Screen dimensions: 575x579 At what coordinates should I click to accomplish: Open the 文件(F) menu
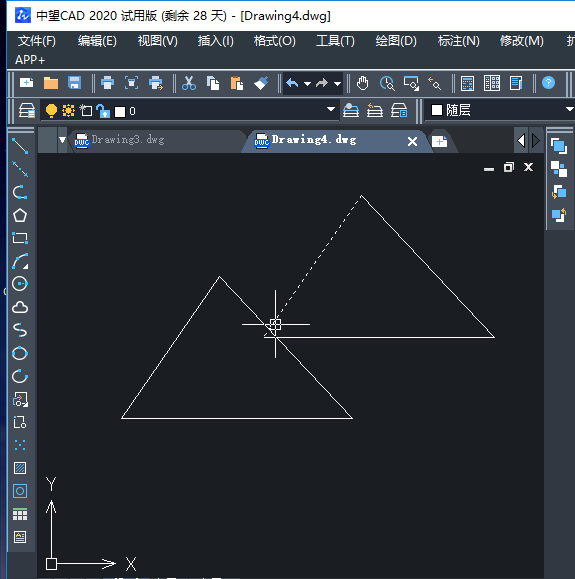pyautogui.click(x=37, y=41)
